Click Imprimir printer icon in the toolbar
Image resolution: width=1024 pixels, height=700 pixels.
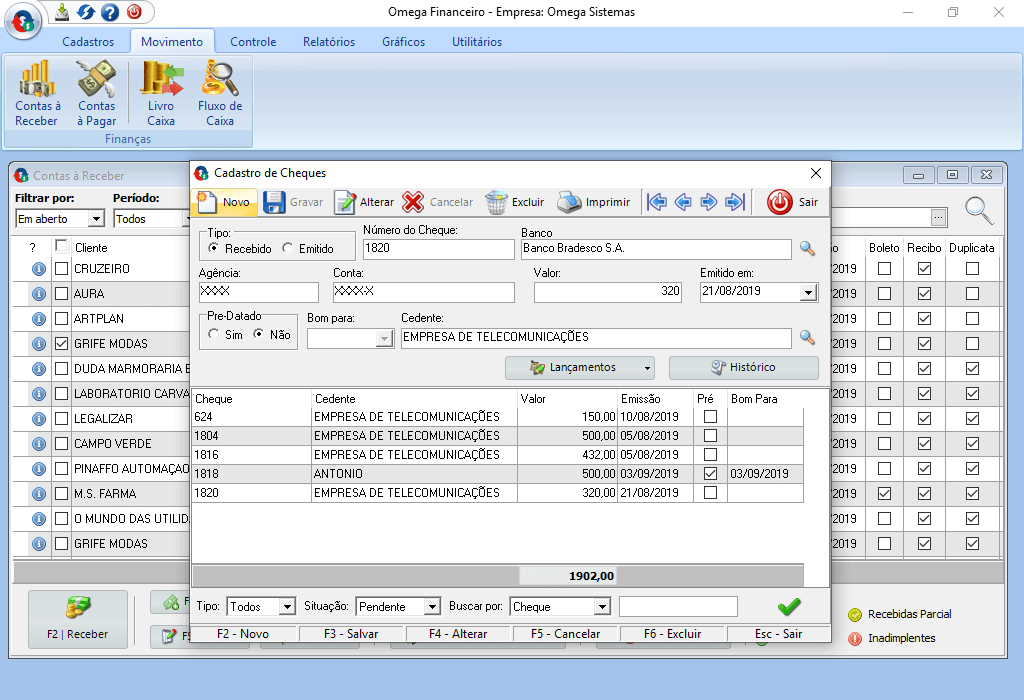594,202
